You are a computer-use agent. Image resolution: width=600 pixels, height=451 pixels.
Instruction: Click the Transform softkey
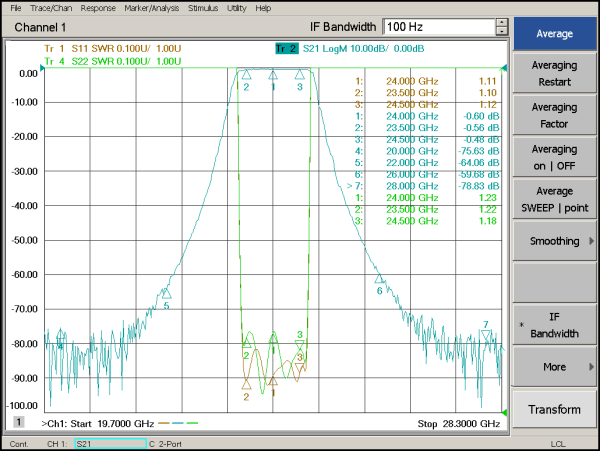pyautogui.click(x=554, y=409)
